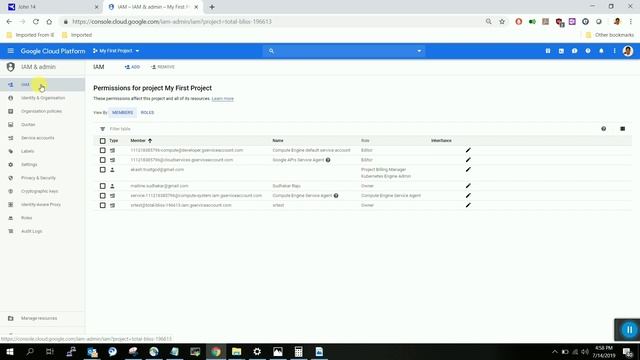This screenshot has width=640, height=360.
Task: Check the Project Billing Manager member row
Action: pyautogui.click(x=102, y=170)
